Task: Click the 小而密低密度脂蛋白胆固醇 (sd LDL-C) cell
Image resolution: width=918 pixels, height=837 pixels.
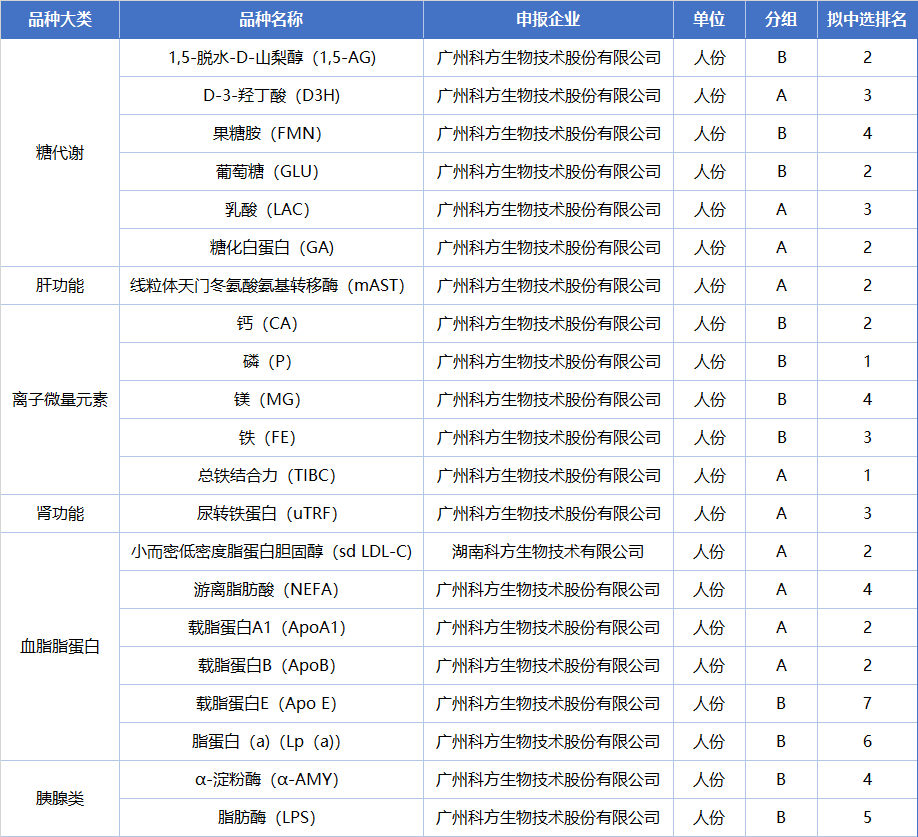Action: point(271,552)
